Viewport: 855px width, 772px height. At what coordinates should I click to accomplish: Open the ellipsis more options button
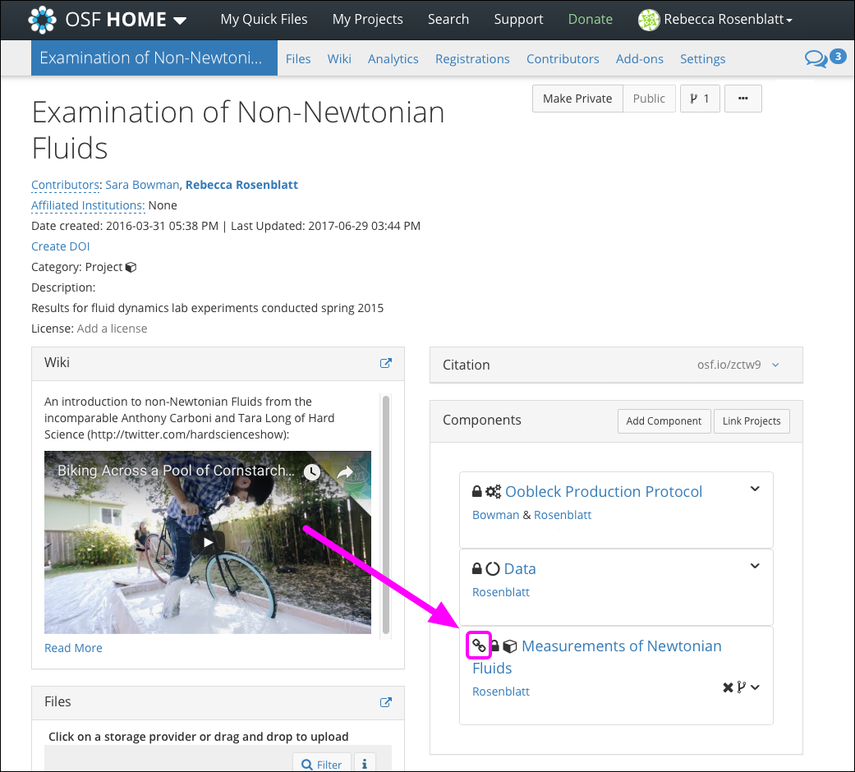[743, 99]
